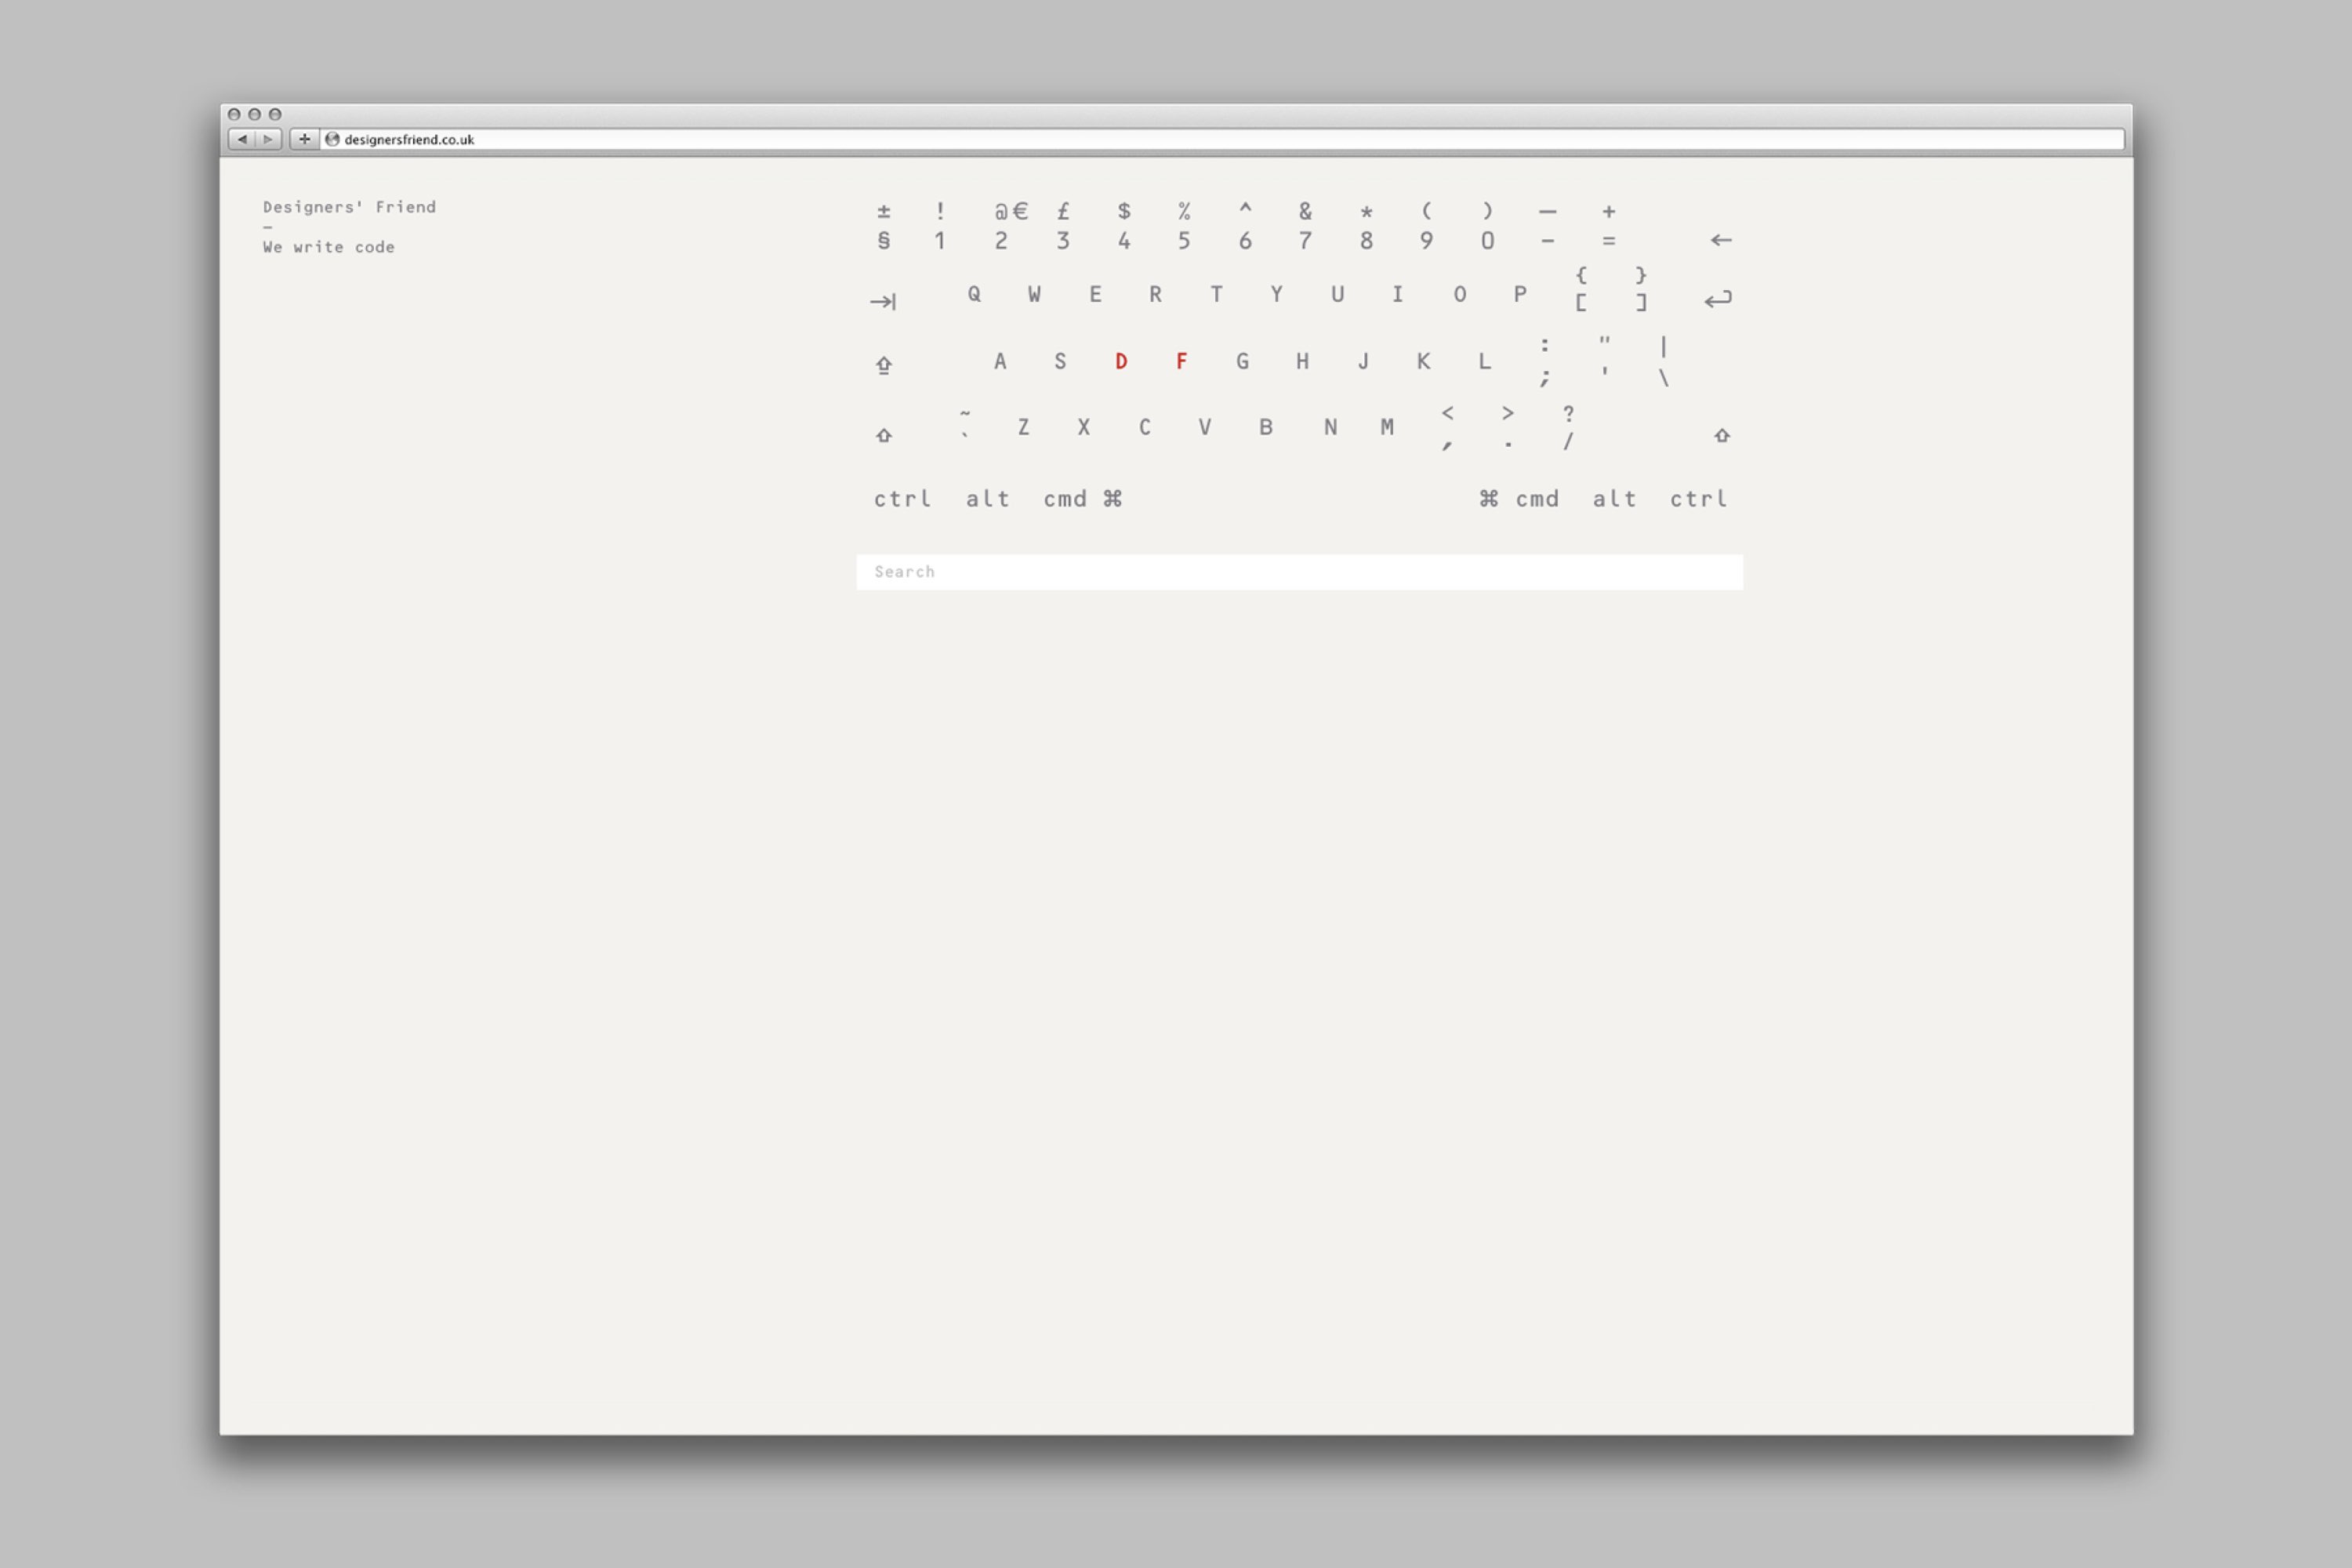Click the E key
Viewport: 2352px width, 1568px height.
click(x=1095, y=294)
